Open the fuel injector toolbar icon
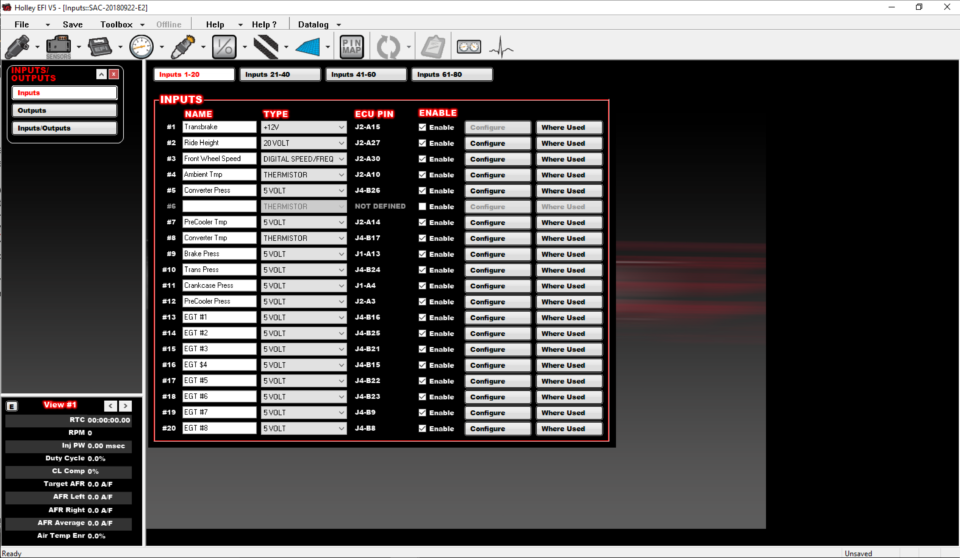Image resolution: width=960 pixels, height=558 pixels. click(x=18, y=47)
